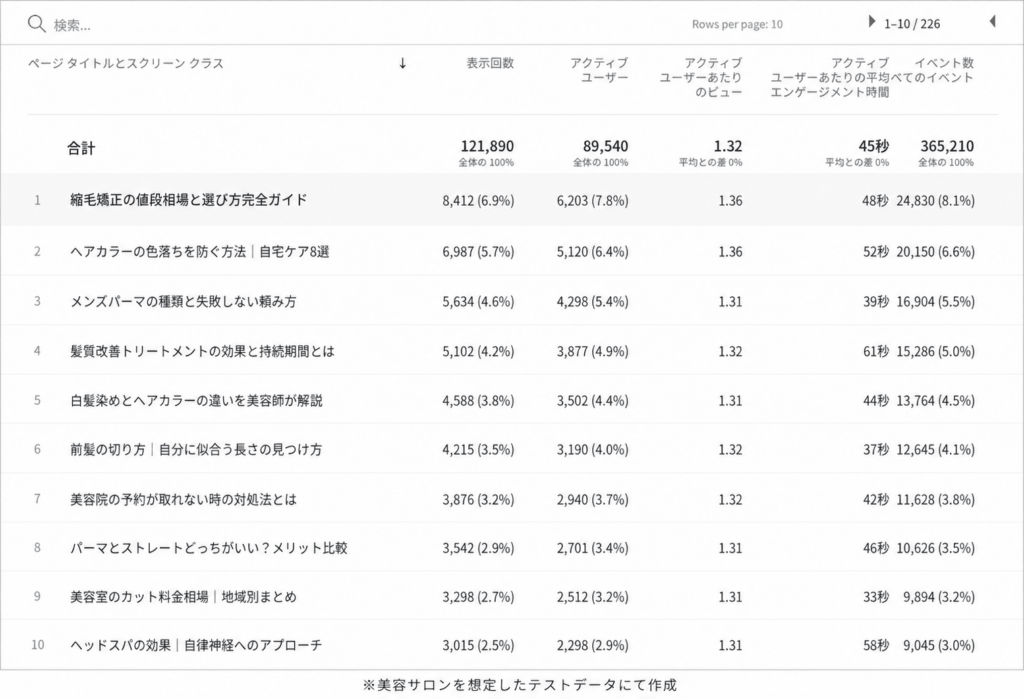The width and height of the screenshot is (1024, 699).
Task: Click events cell 11,628 (3.8%)
Action: tap(935, 499)
